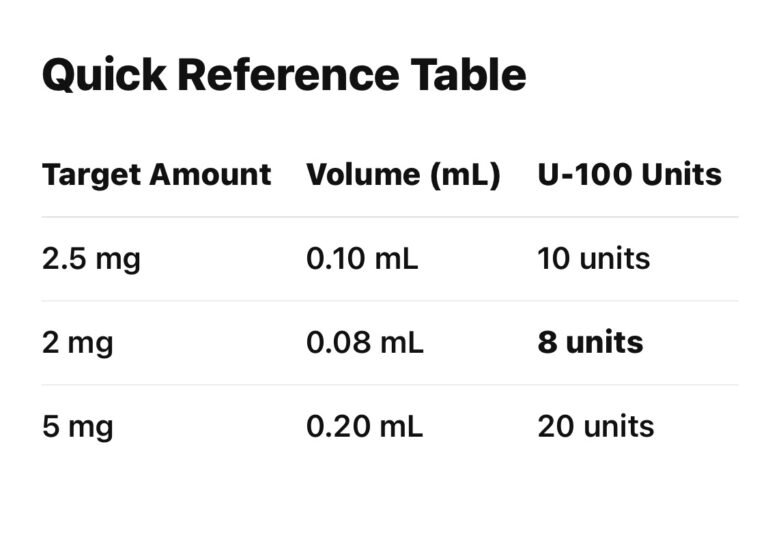Click the divider between 2 mg and 5 mg rows
The width and height of the screenshot is (768, 537).
point(390,385)
